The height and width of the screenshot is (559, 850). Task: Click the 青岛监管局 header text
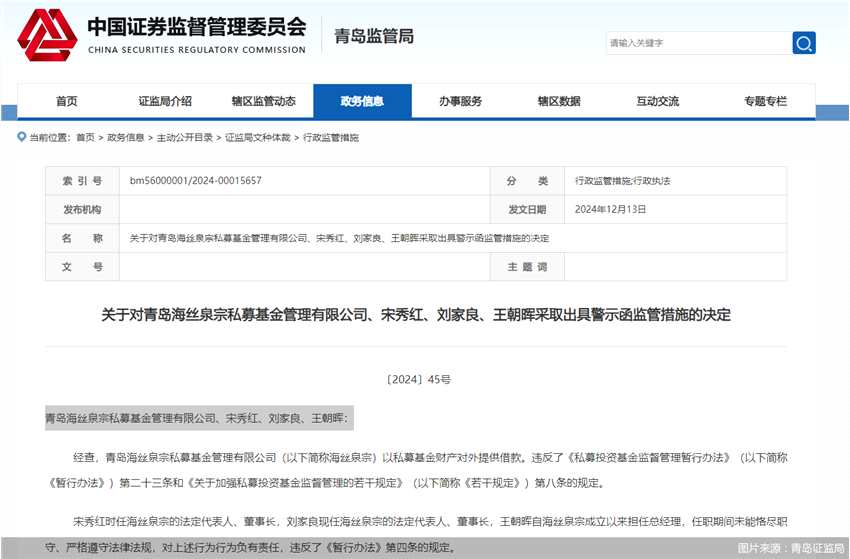coord(374,36)
